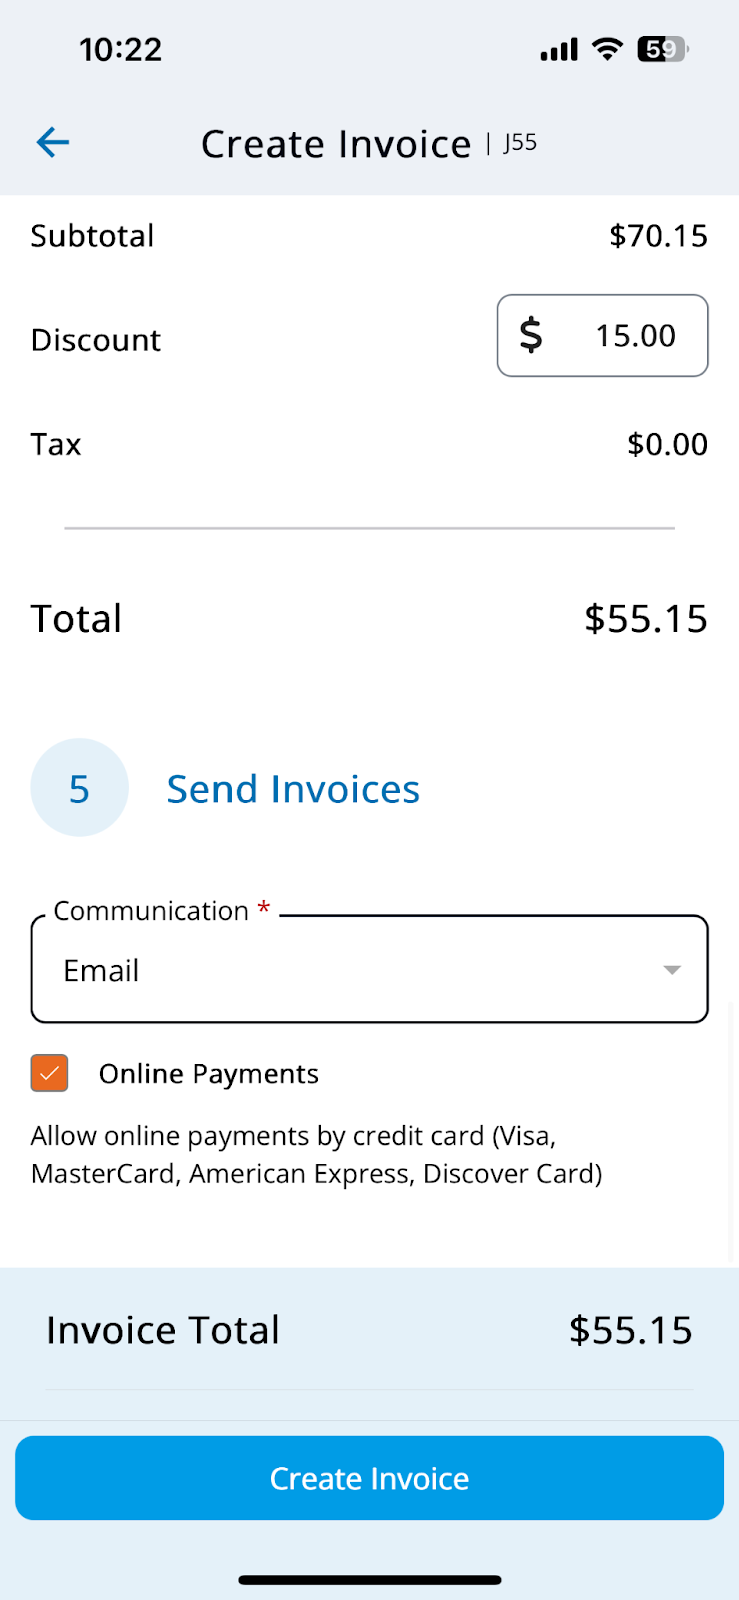Click the Create Invoice button
The image size is (739, 1600).
[x=370, y=1478]
